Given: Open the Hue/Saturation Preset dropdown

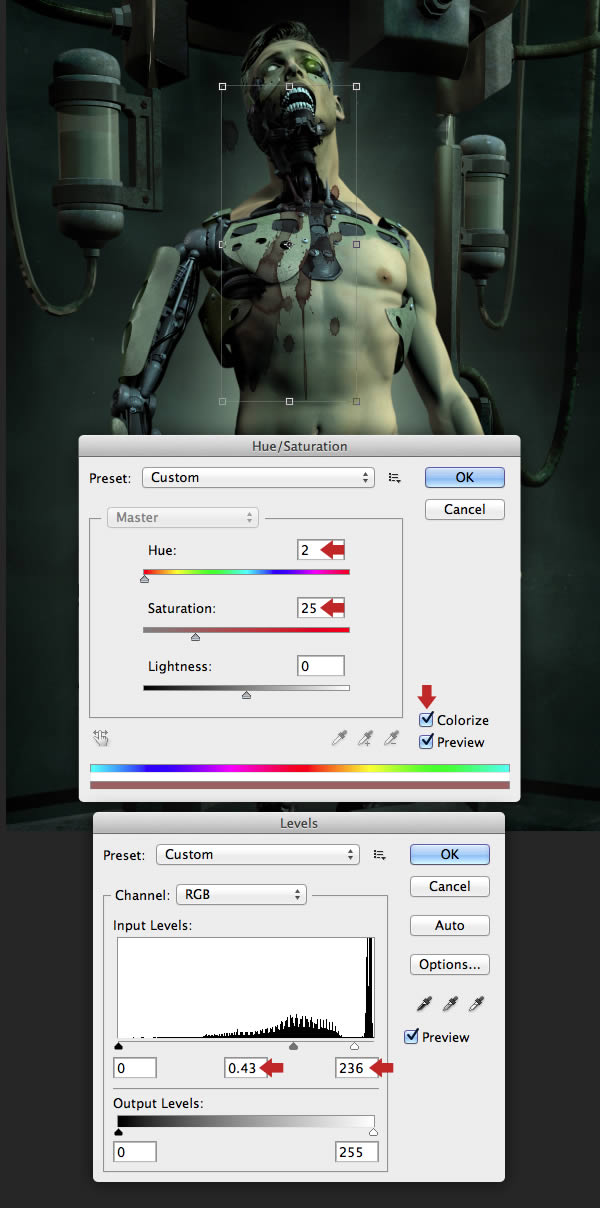Looking at the screenshot, I should (258, 478).
